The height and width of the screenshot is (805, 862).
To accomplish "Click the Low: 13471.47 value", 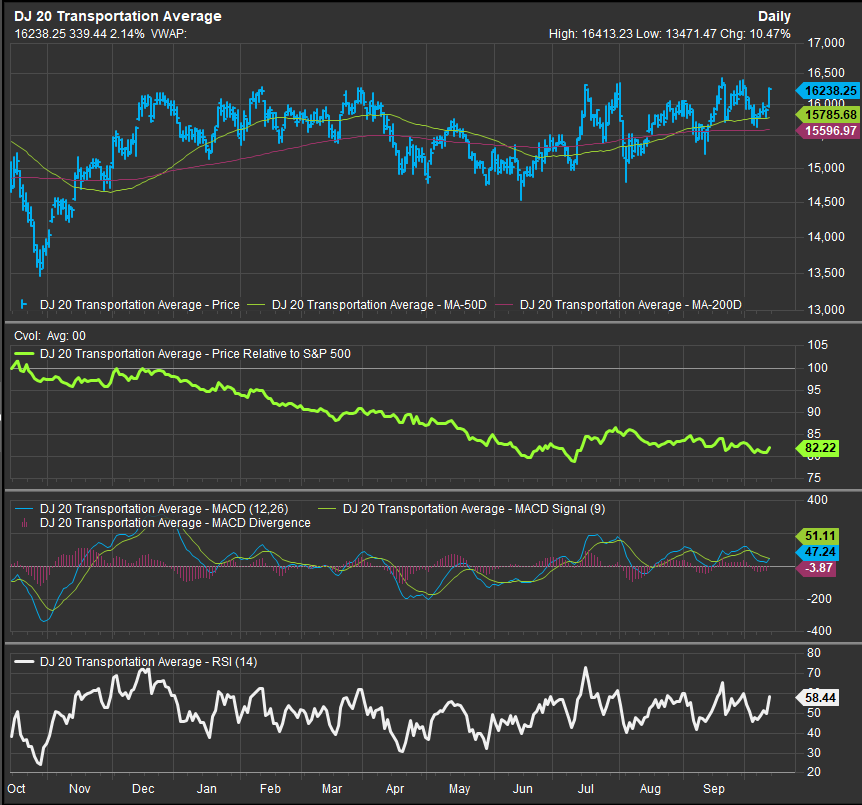I will pos(676,34).
